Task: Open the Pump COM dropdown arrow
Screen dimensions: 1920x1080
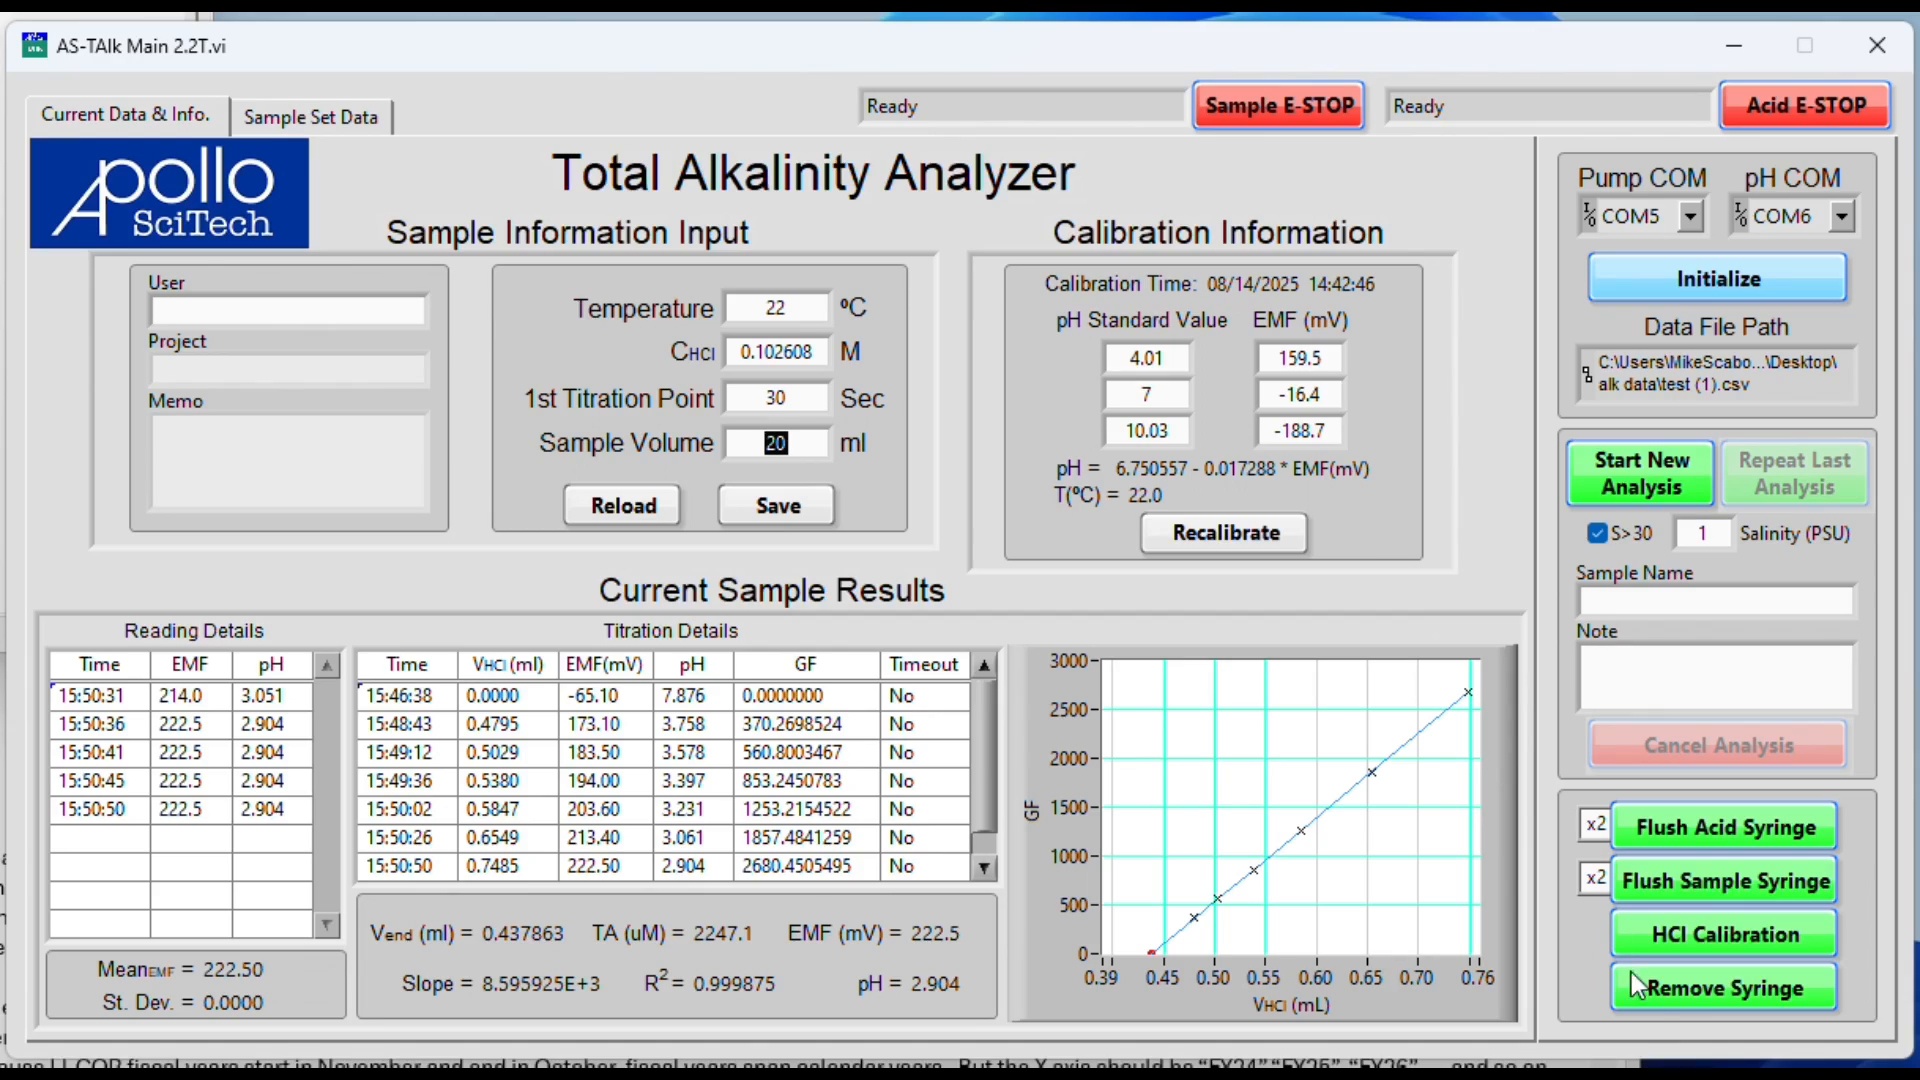Action: (x=1690, y=216)
